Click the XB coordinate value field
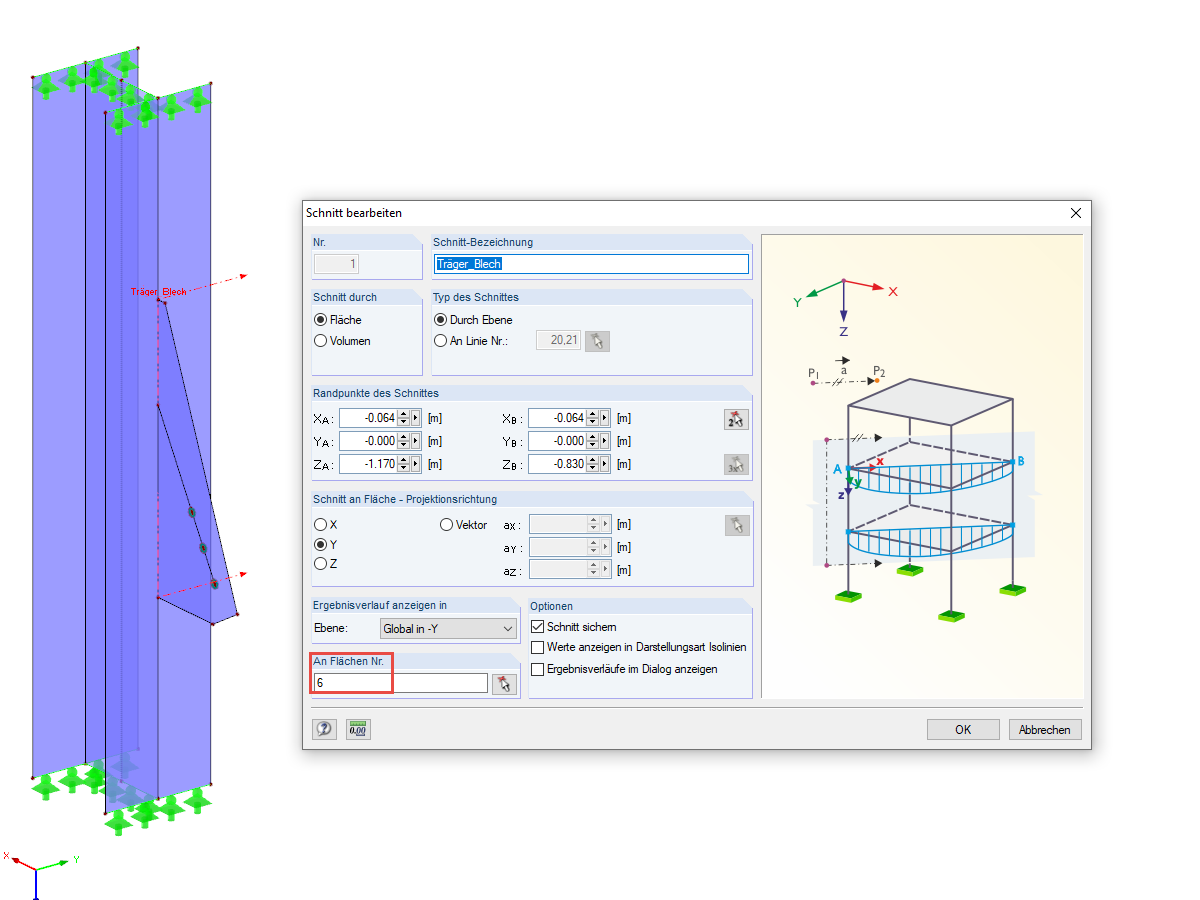Screen dimensions: 1200x900 pyautogui.click(x=557, y=419)
